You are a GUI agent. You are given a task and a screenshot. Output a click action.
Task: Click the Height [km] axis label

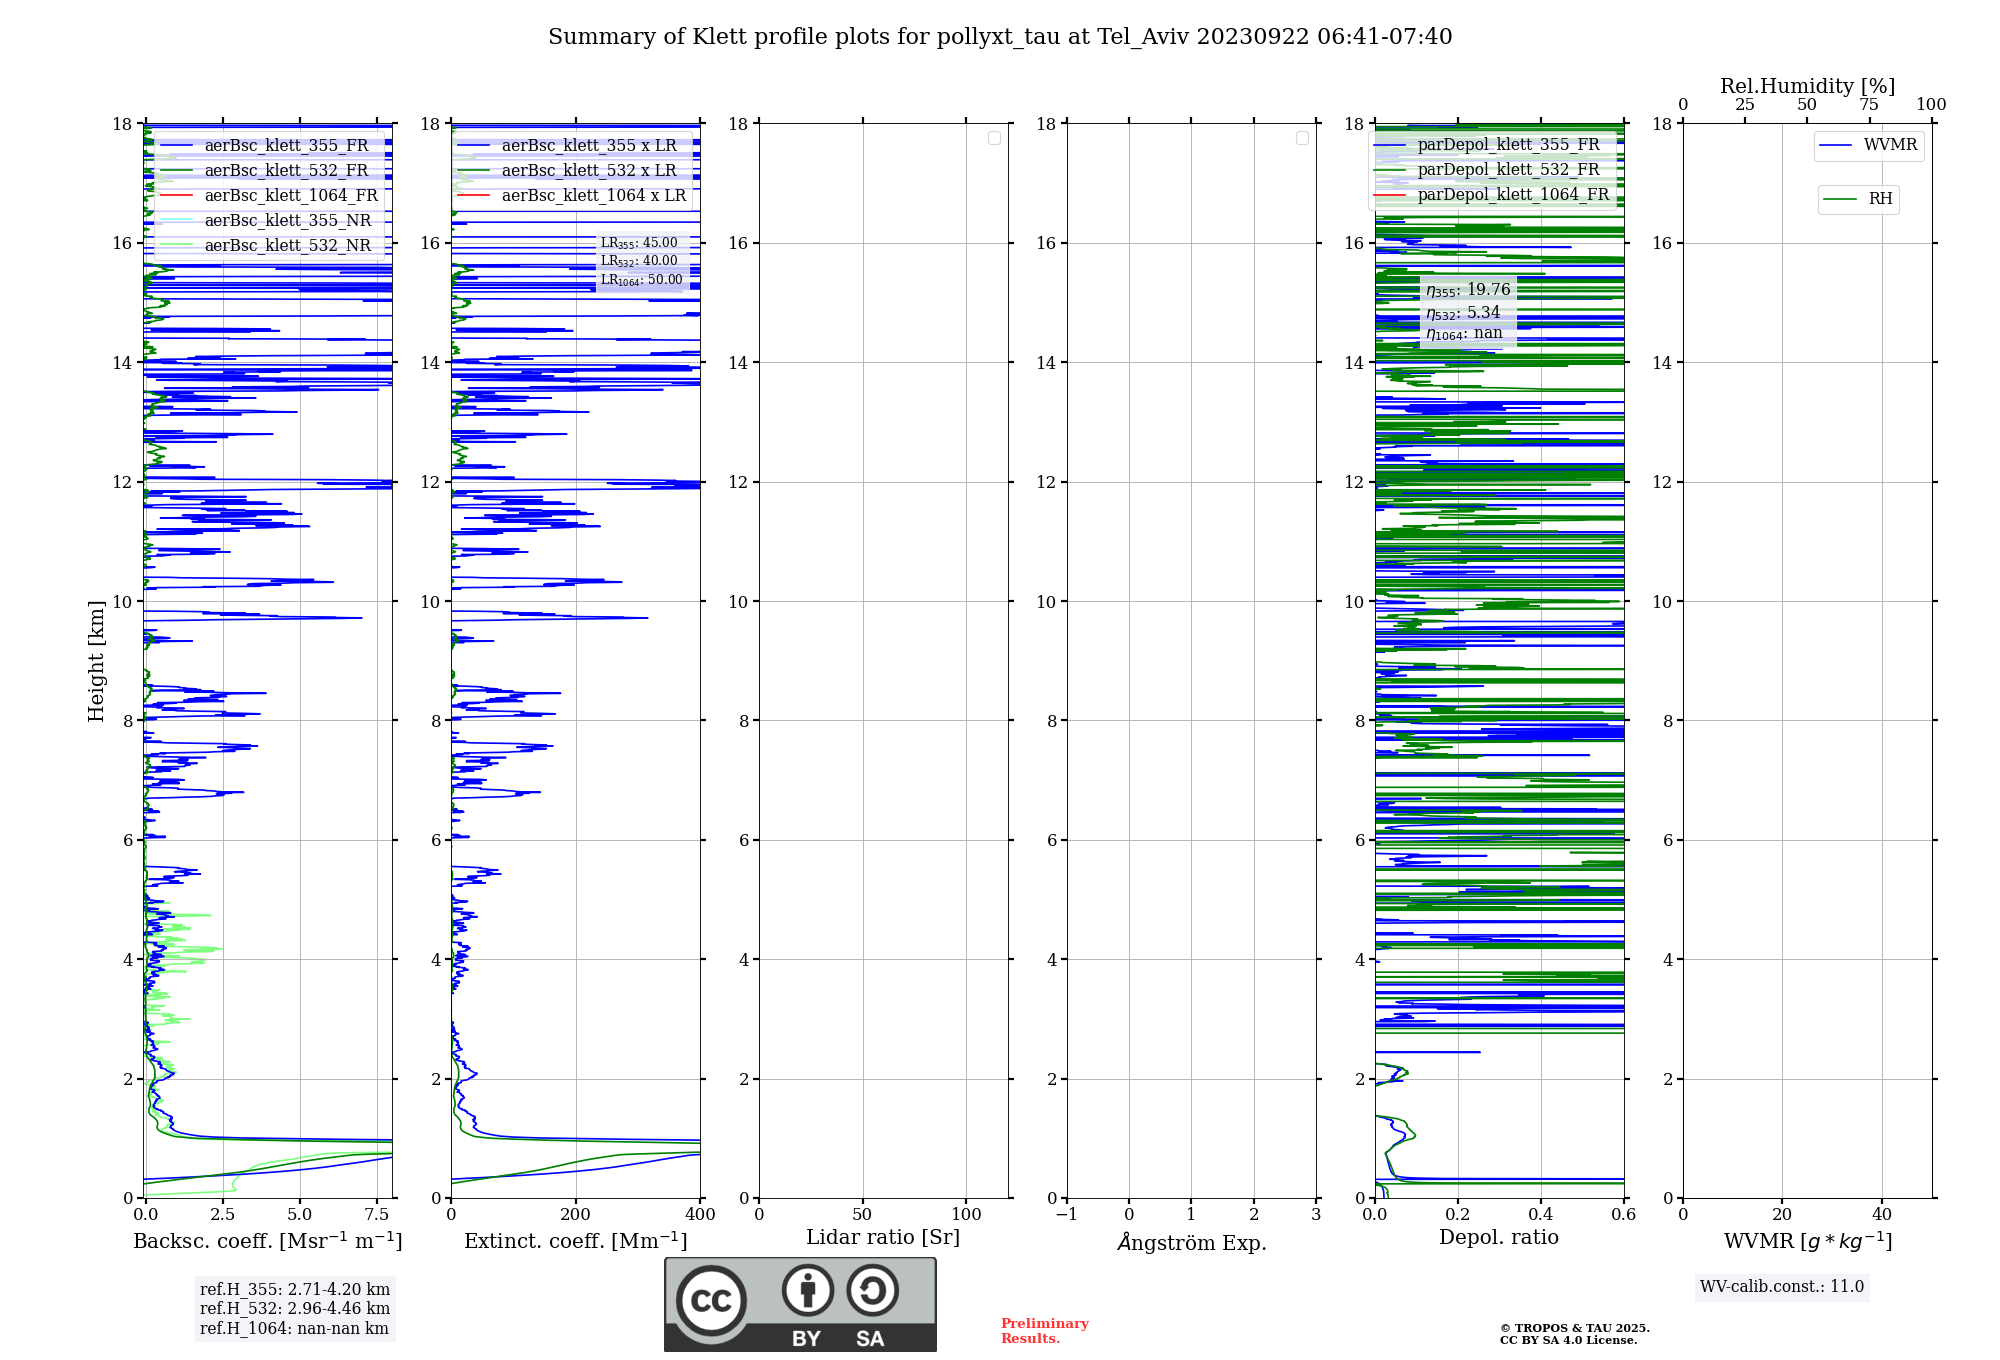(x=96, y=661)
